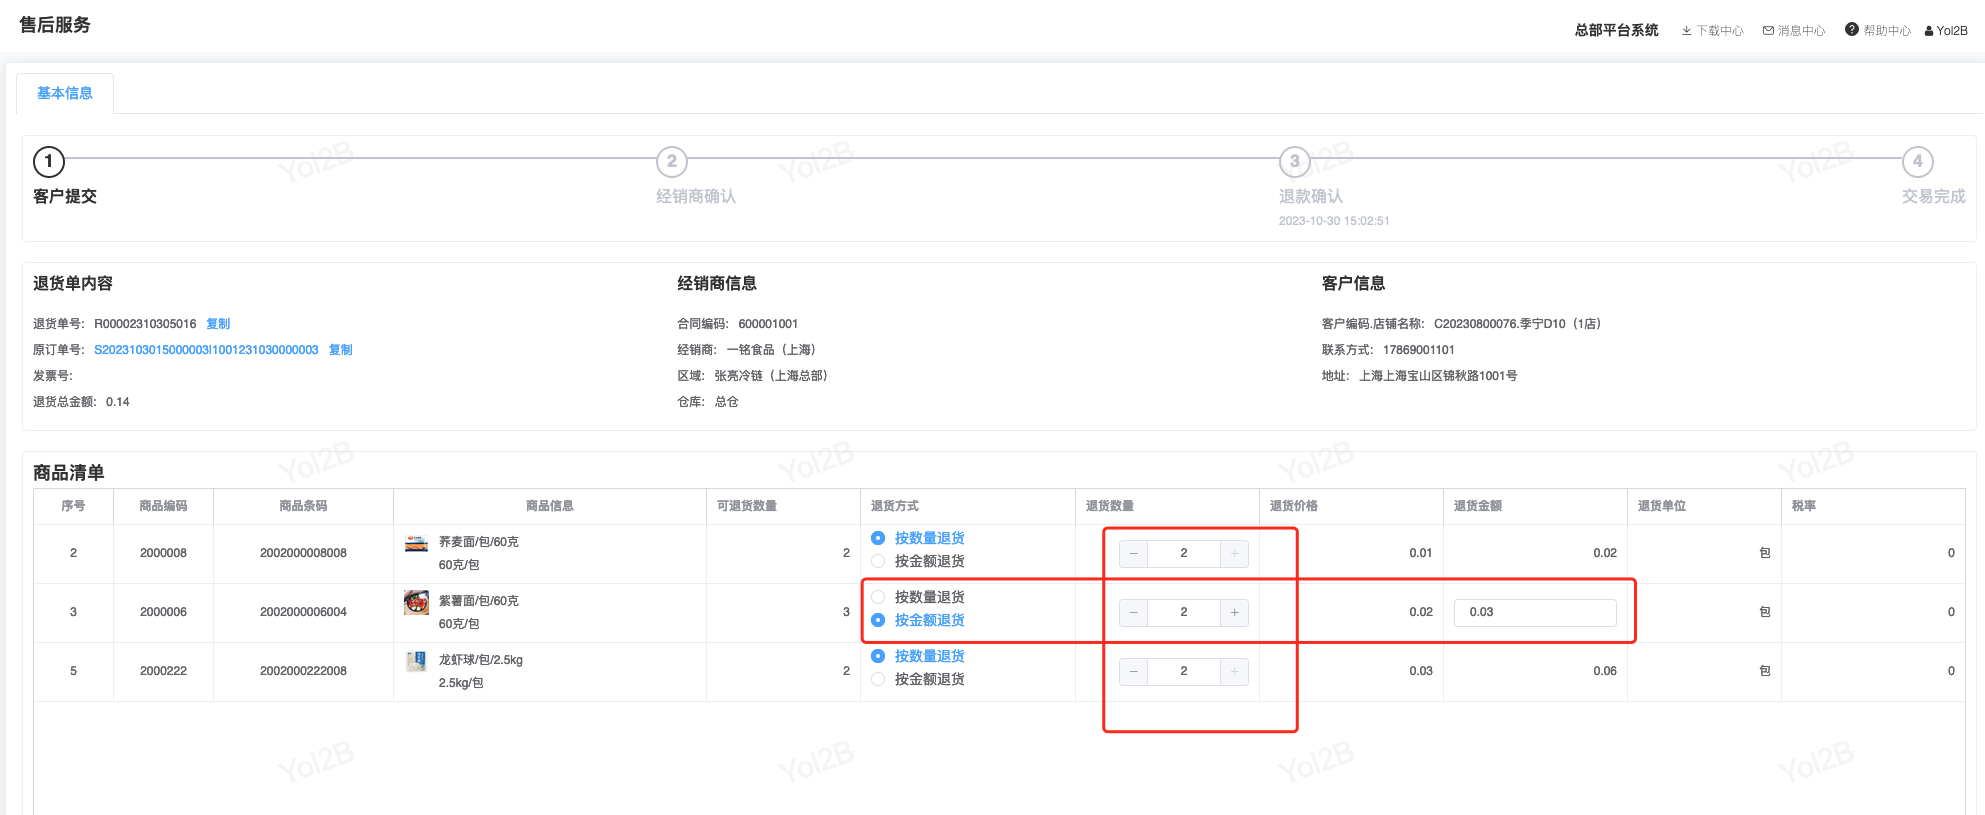1985x815 pixels.
Task: Increase return quantity for 紫薯面
Action: (1235, 612)
